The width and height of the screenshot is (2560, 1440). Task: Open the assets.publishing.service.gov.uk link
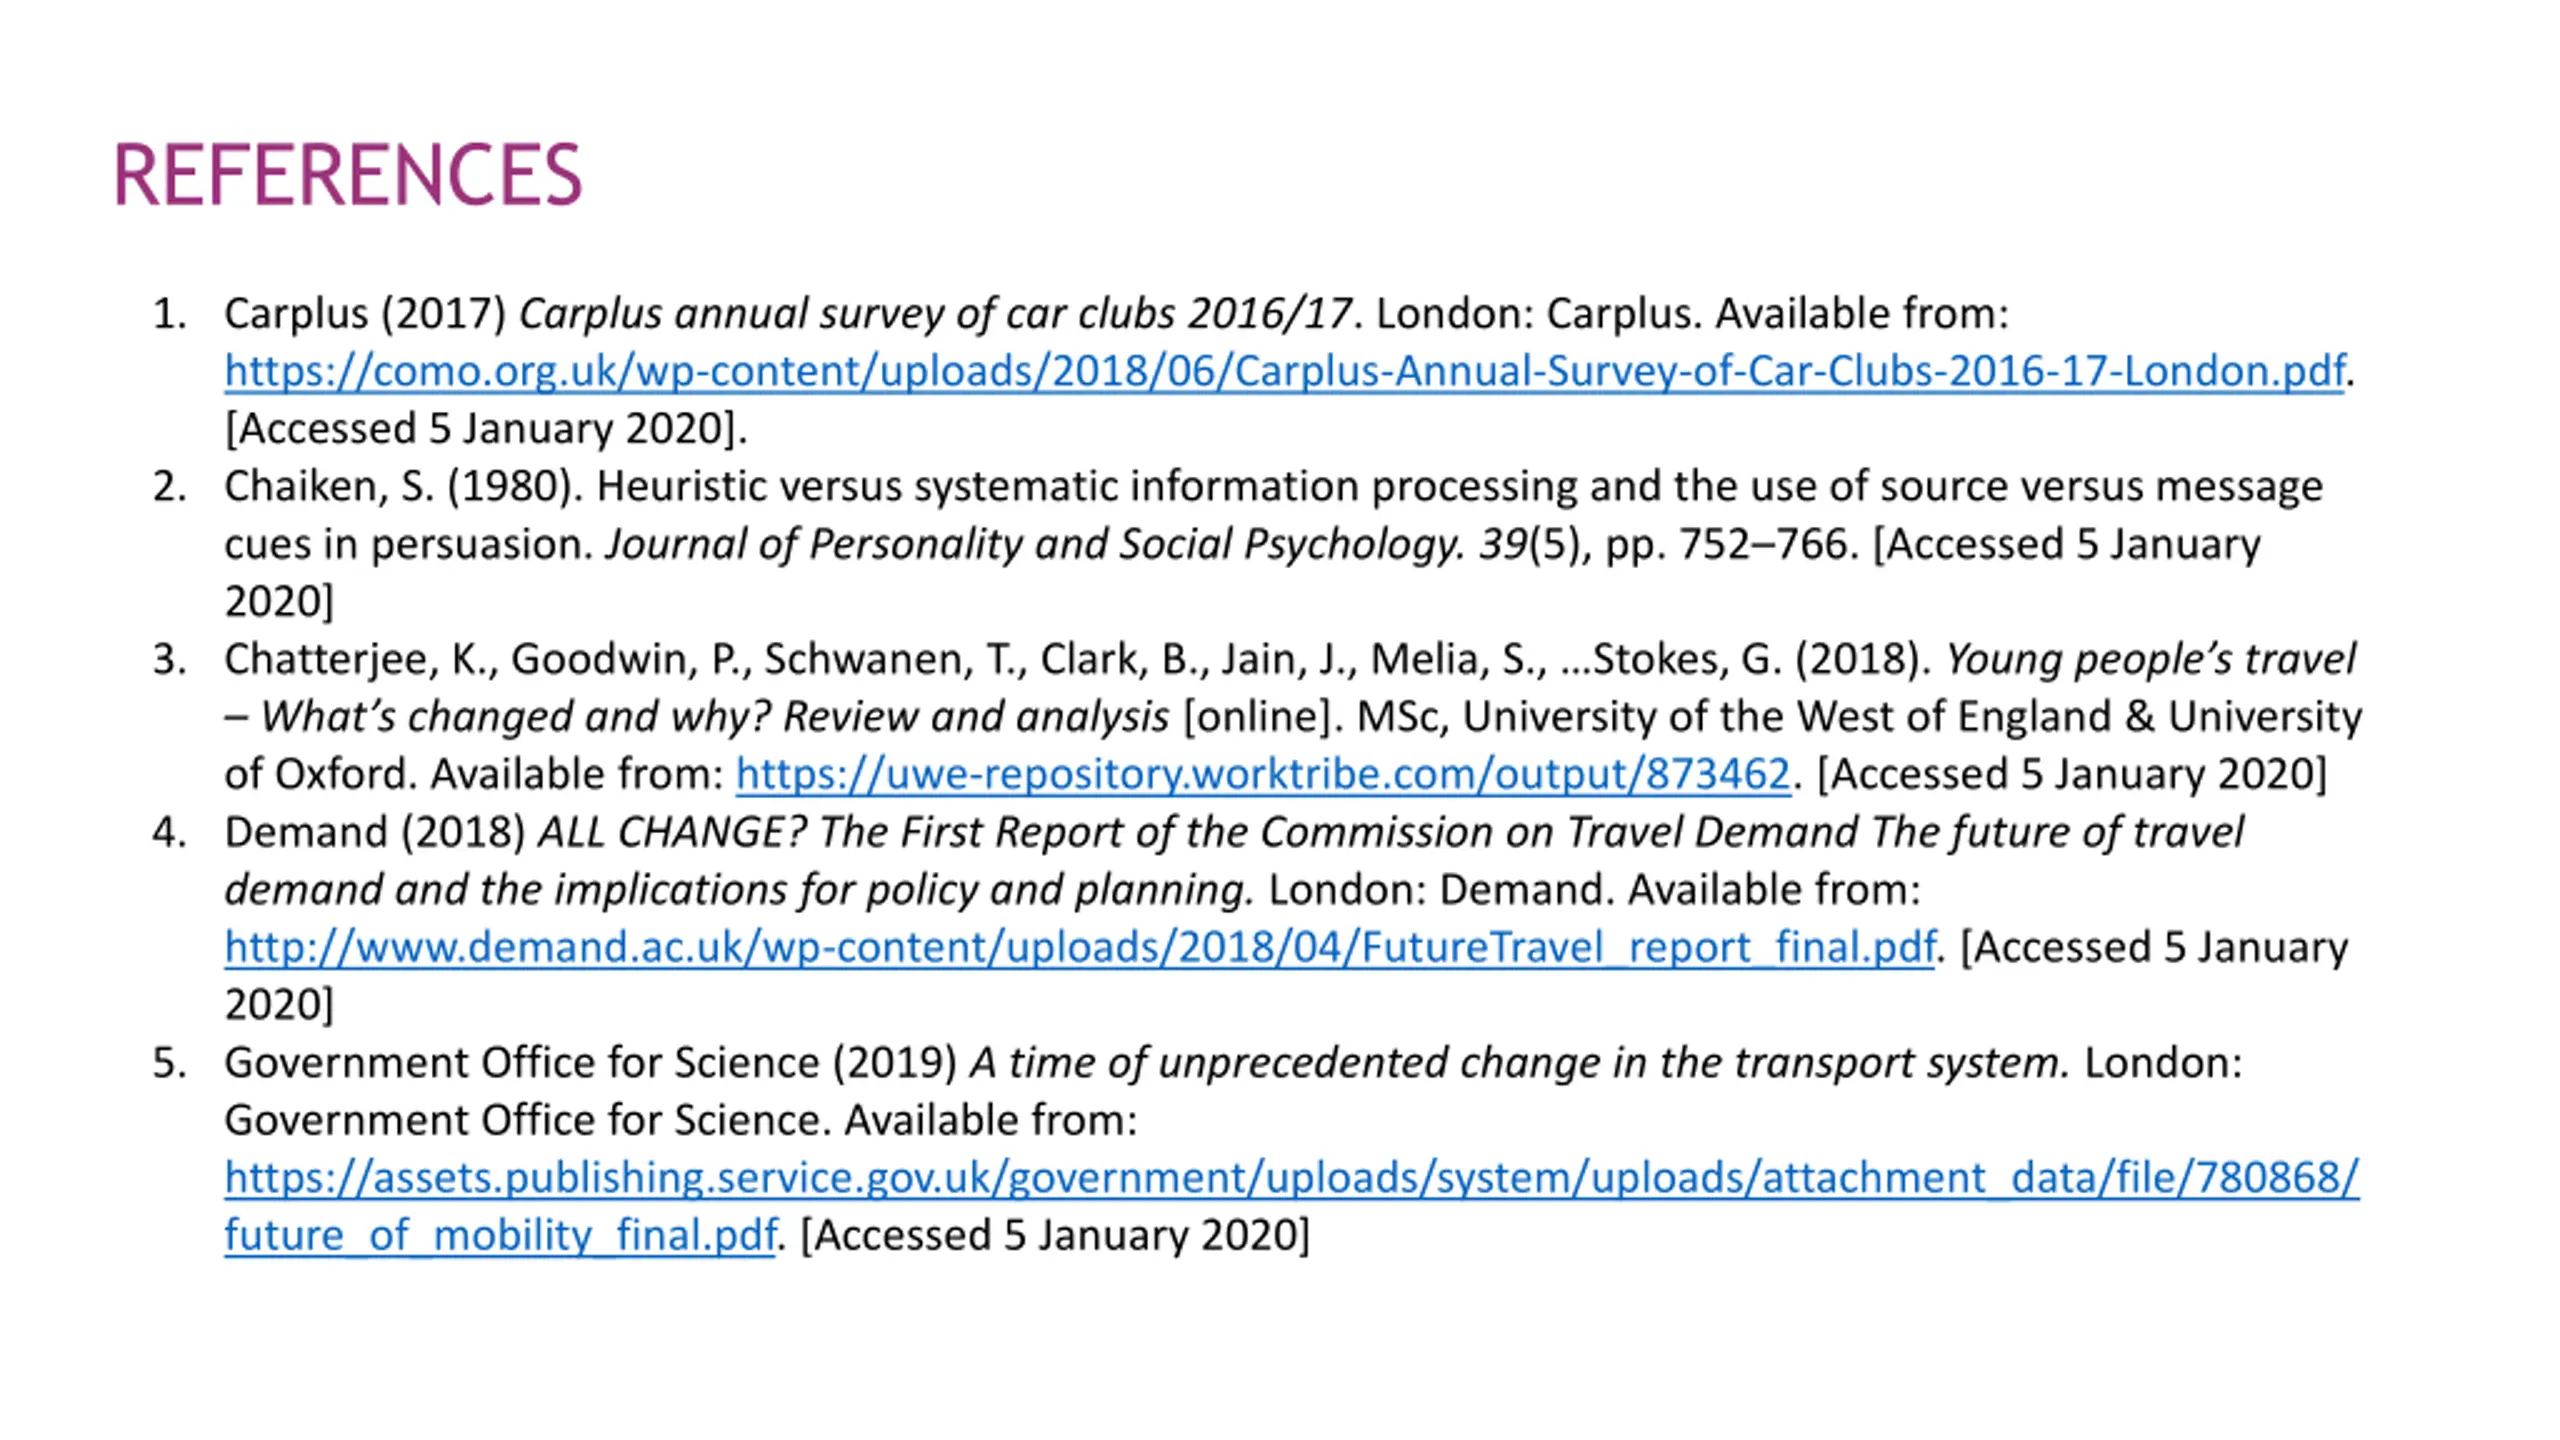point(1290,1177)
